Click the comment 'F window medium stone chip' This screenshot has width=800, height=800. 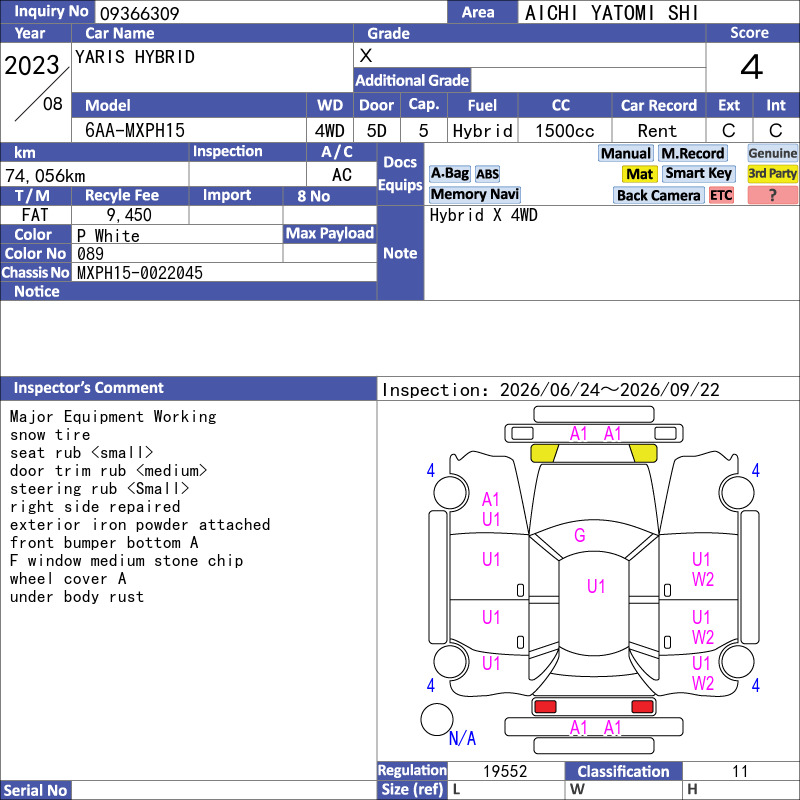pyautogui.click(x=127, y=561)
